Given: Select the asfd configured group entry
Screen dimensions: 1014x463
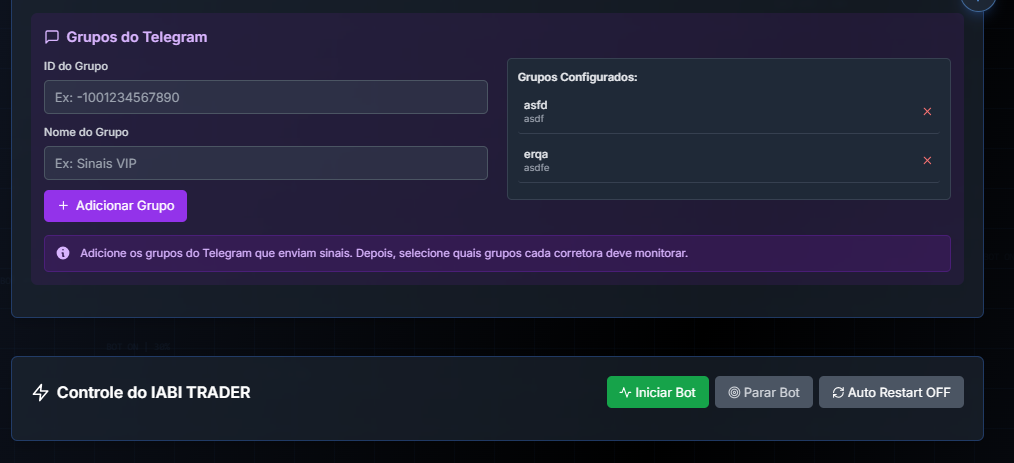Looking at the screenshot, I should point(728,111).
